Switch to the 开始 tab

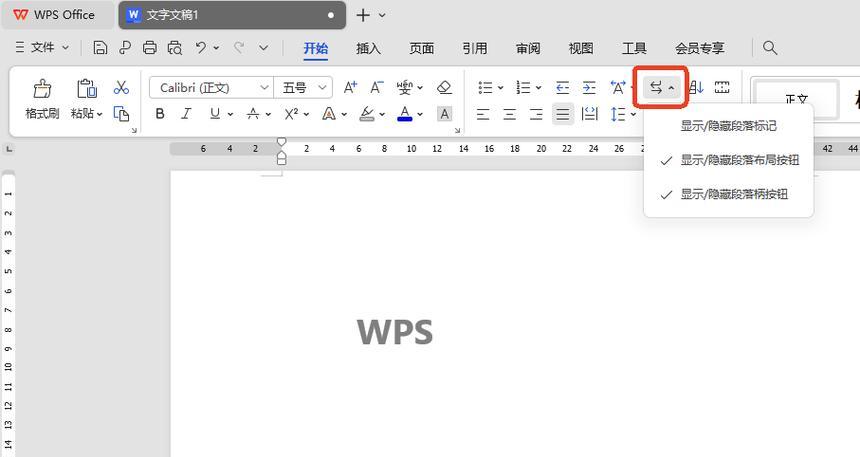tap(316, 48)
